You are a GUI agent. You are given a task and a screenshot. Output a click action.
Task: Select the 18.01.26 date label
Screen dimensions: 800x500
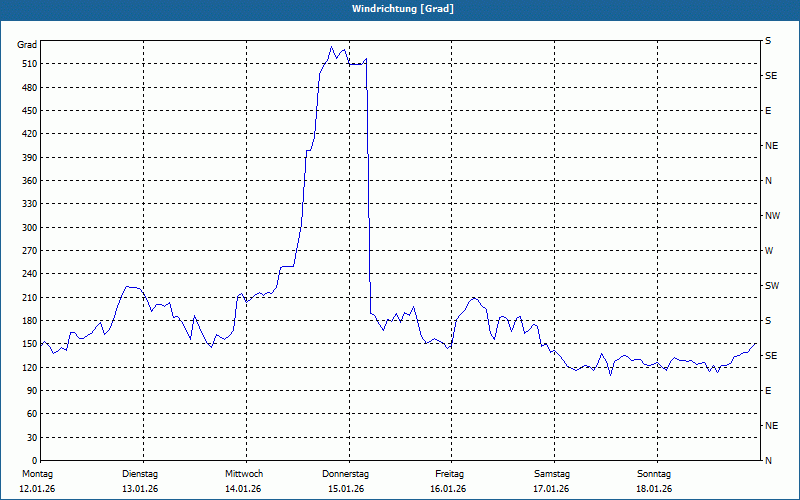click(x=654, y=489)
